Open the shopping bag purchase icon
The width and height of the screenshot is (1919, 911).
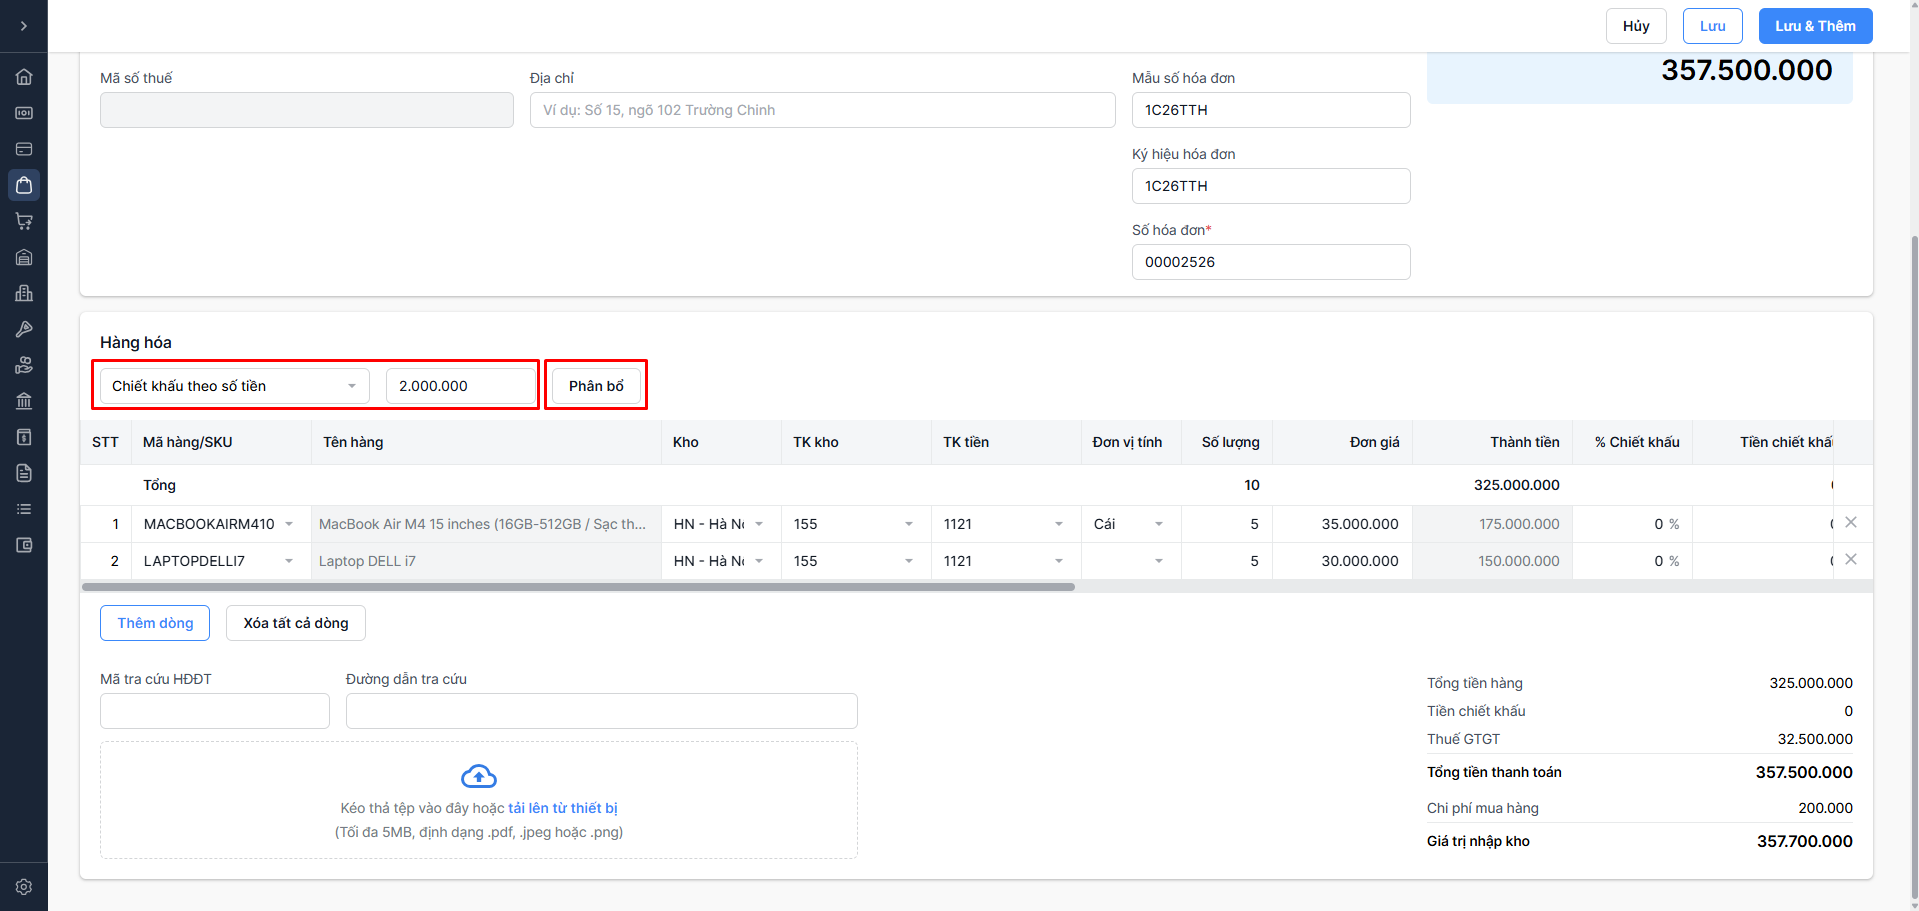point(24,185)
